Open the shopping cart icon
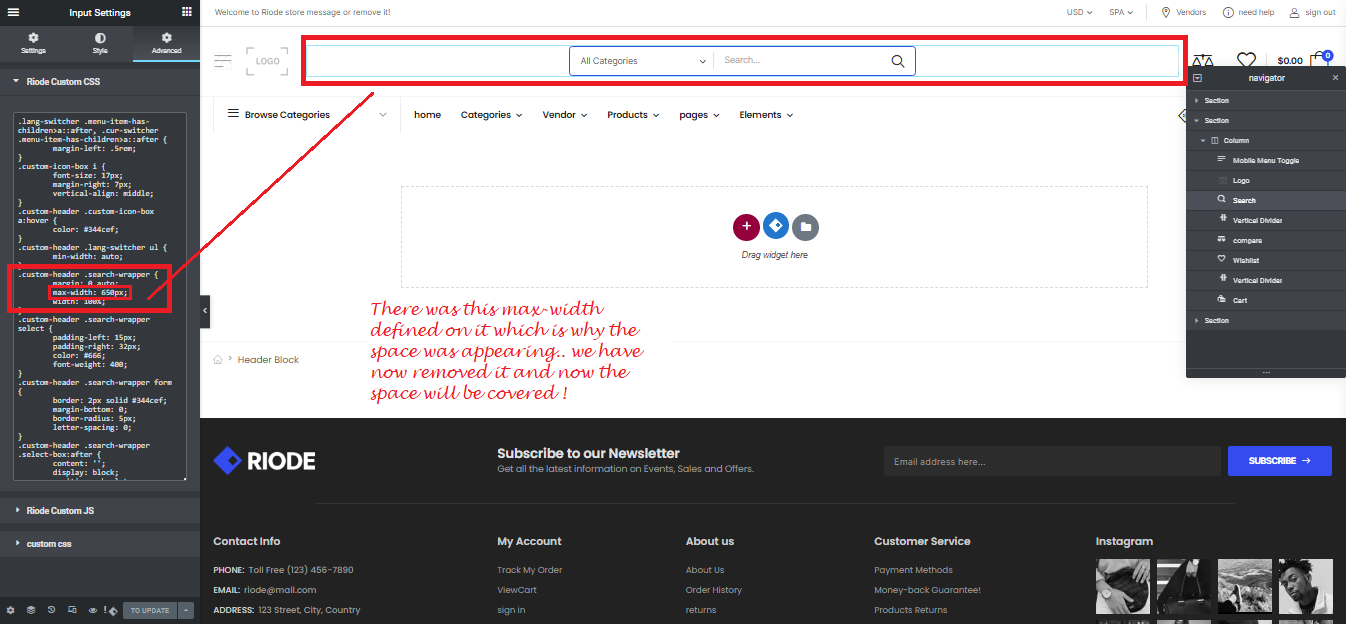1346x624 pixels. point(1320,59)
